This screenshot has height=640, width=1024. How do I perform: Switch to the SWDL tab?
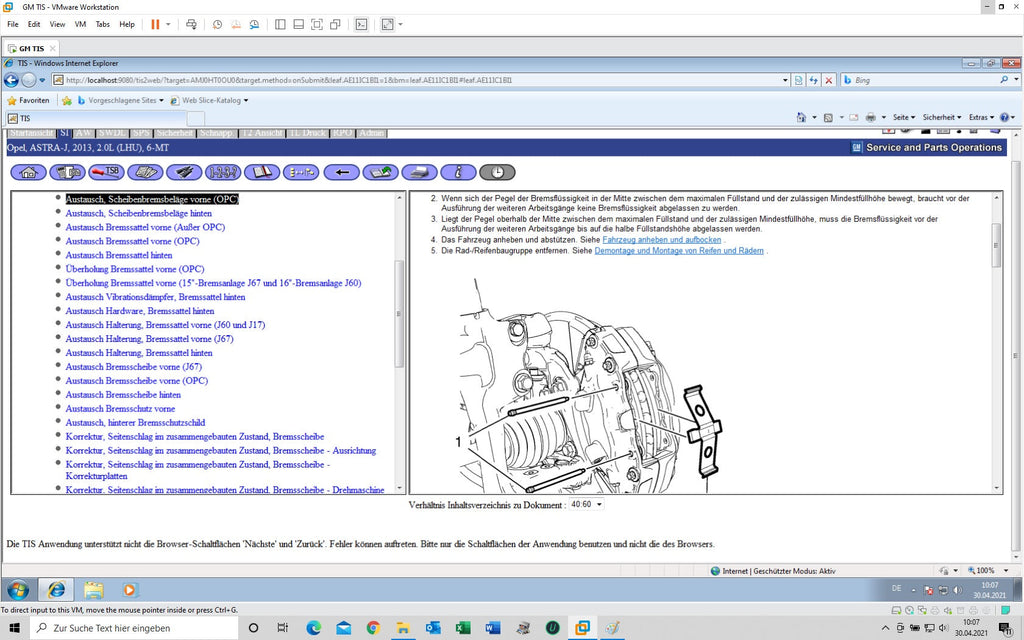pyautogui.click(x=112, y=133)
